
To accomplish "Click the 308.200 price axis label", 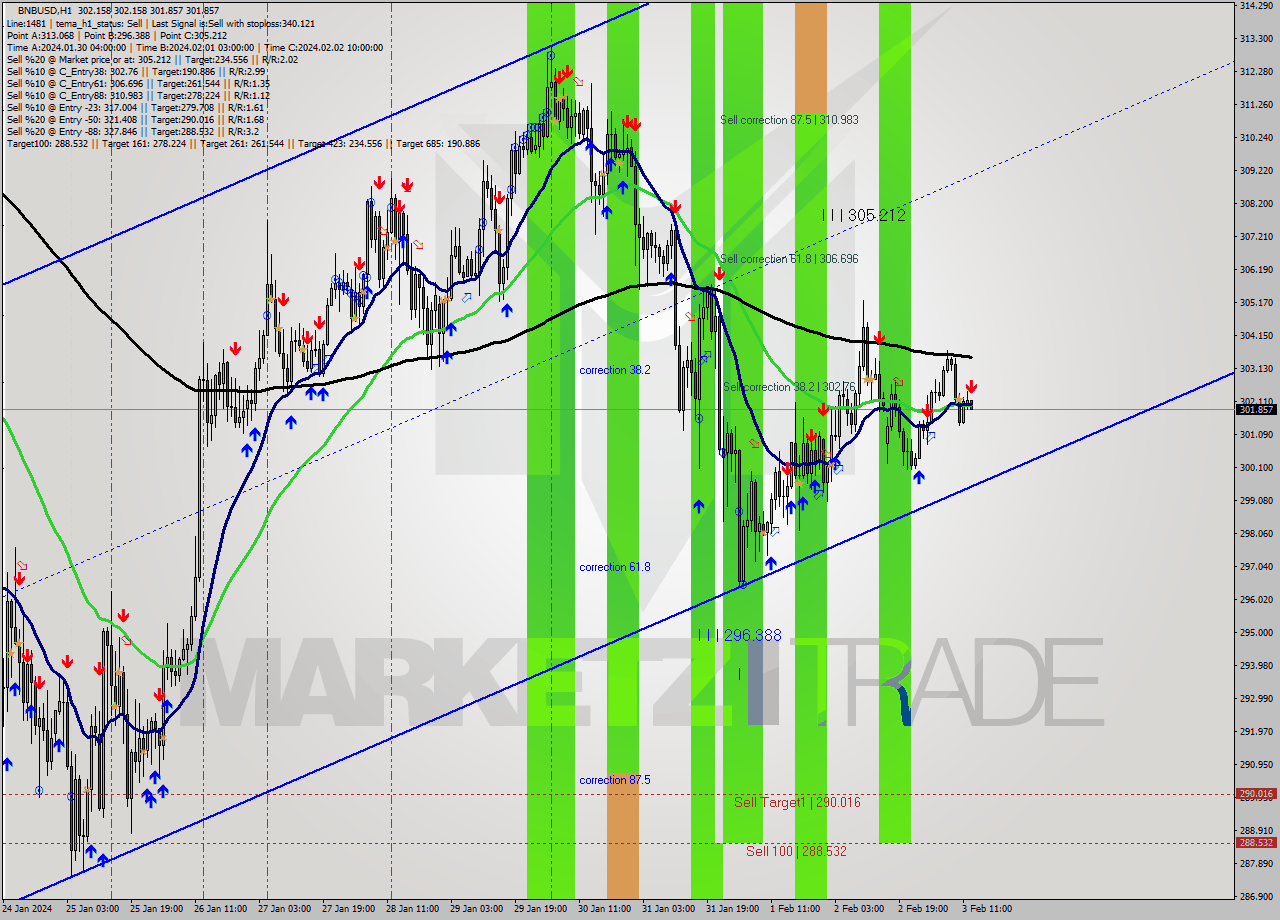I will pos(1255,204).
